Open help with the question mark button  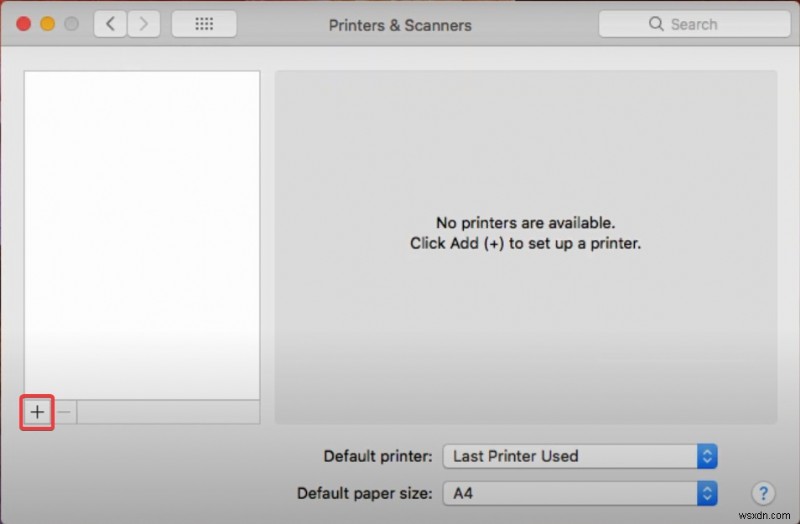762,493
